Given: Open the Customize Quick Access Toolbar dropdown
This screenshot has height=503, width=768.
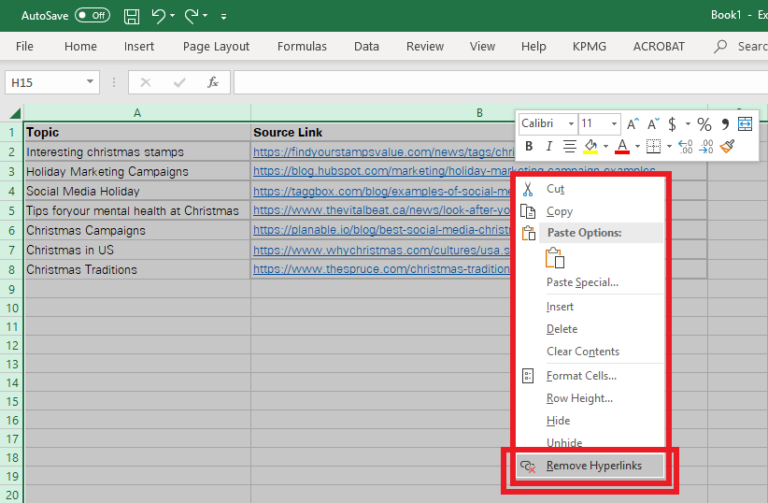Looking at the screenshot, I should 223,17.
